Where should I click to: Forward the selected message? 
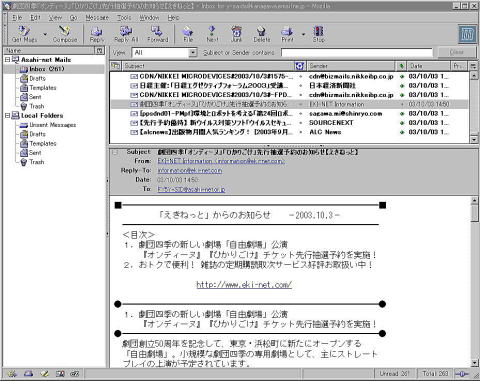click(157, 34)
